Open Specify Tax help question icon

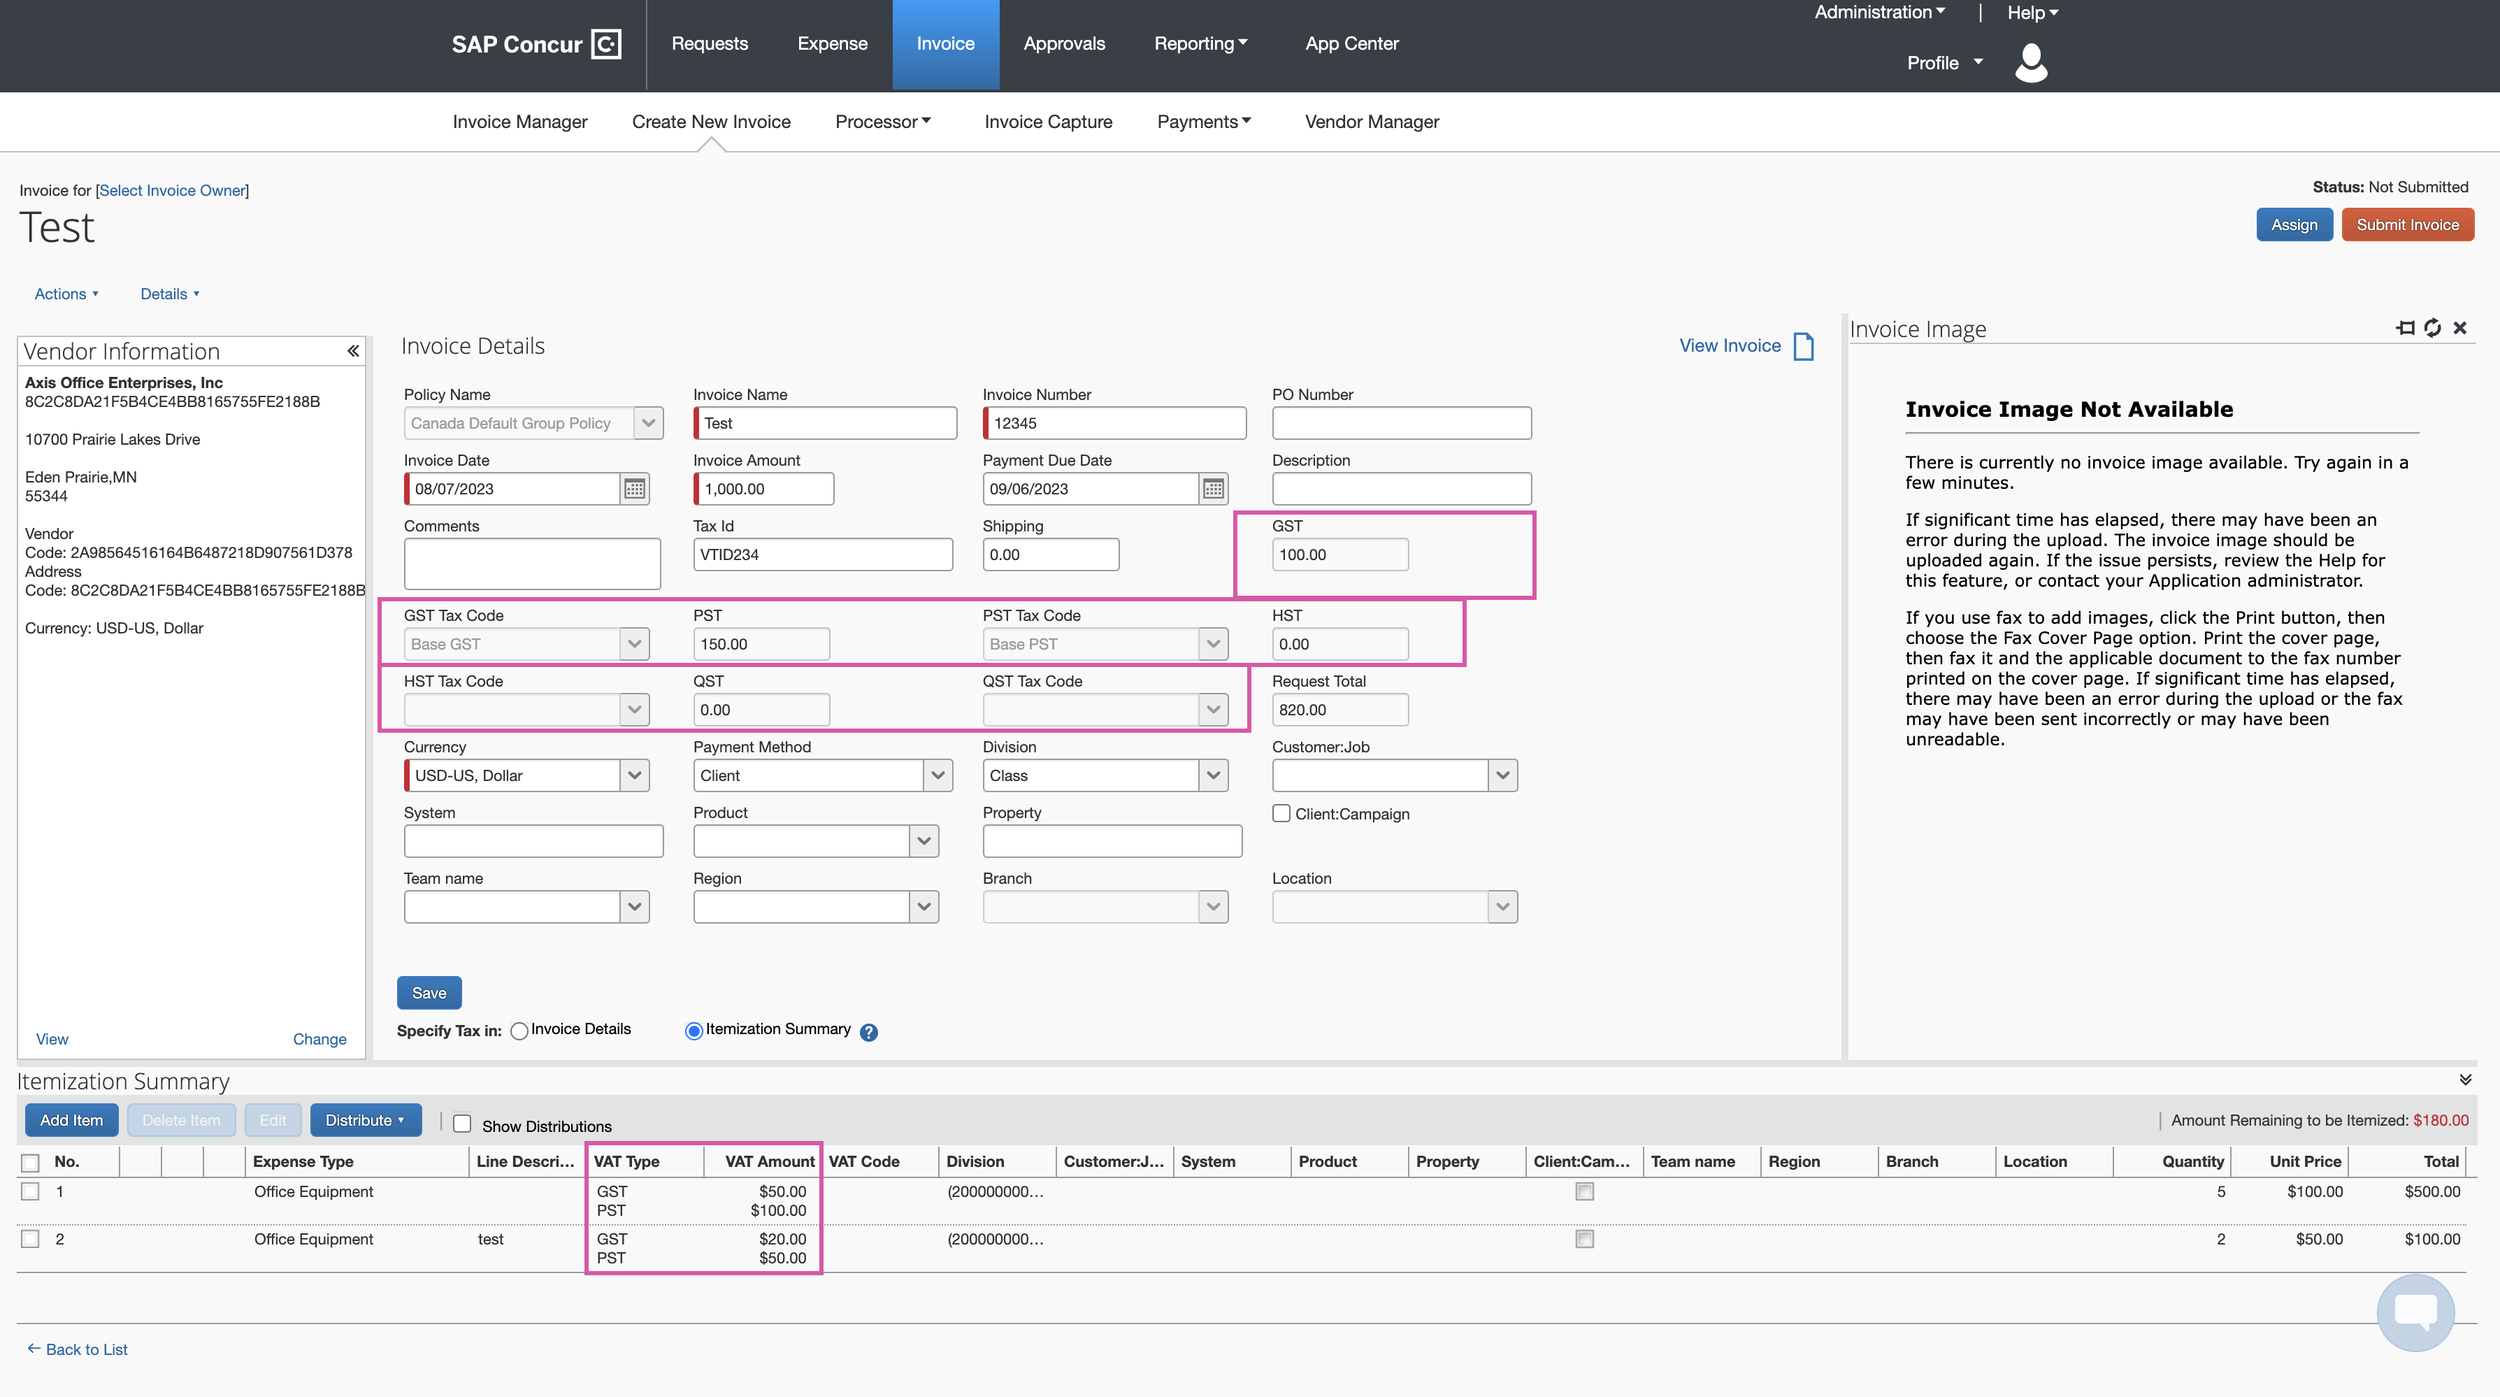(869, 1032)
